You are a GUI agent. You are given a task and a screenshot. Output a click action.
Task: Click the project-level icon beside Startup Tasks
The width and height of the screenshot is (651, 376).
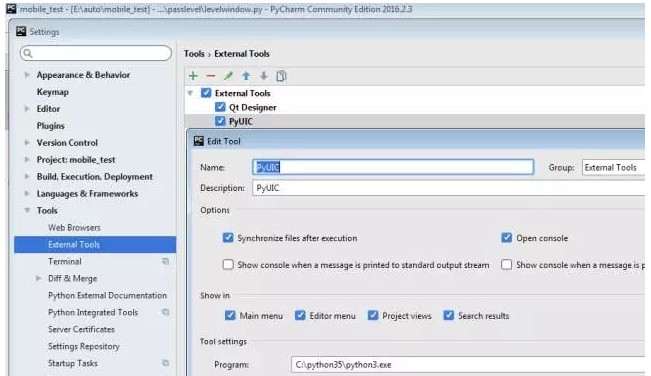coord(165,363)
